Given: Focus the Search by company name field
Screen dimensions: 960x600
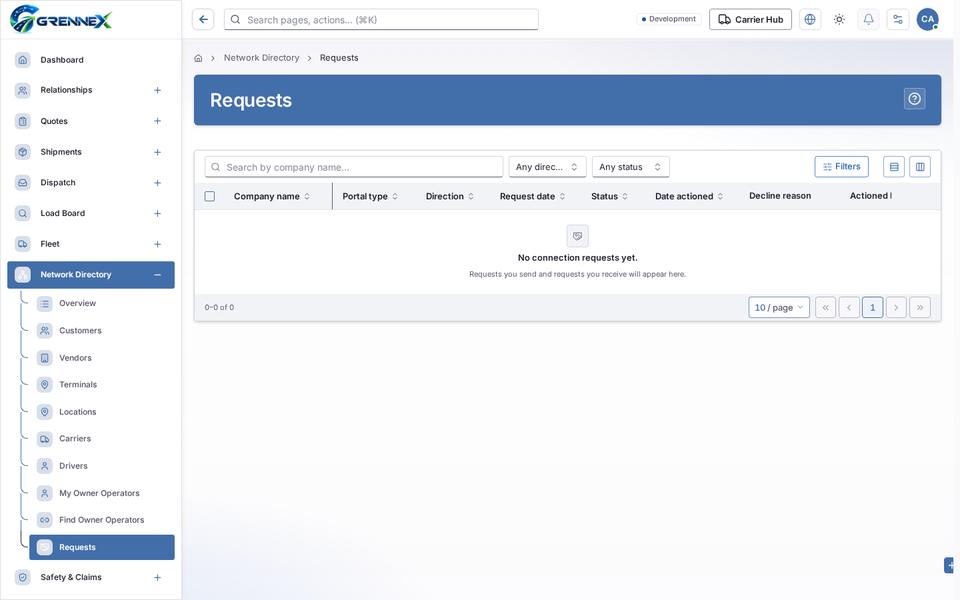Looking at the screenshot, I should click(354, 167).
